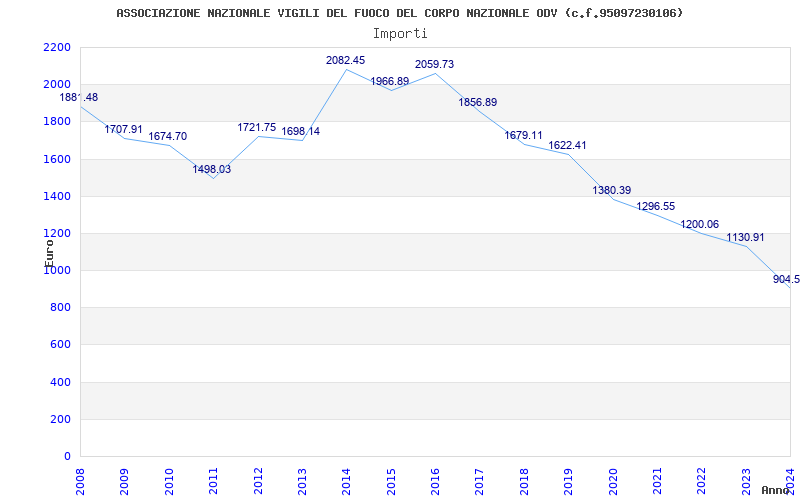The image size is (800, 500).
Task: Click the 1800 y-axis tick label
Action: [57, 121]
